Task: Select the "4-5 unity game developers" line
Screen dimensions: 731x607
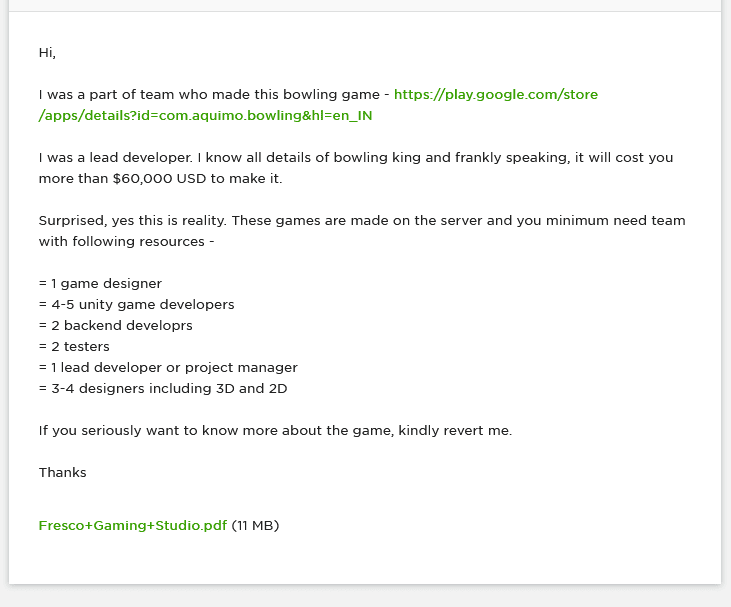Action: [x=136, y=305]
